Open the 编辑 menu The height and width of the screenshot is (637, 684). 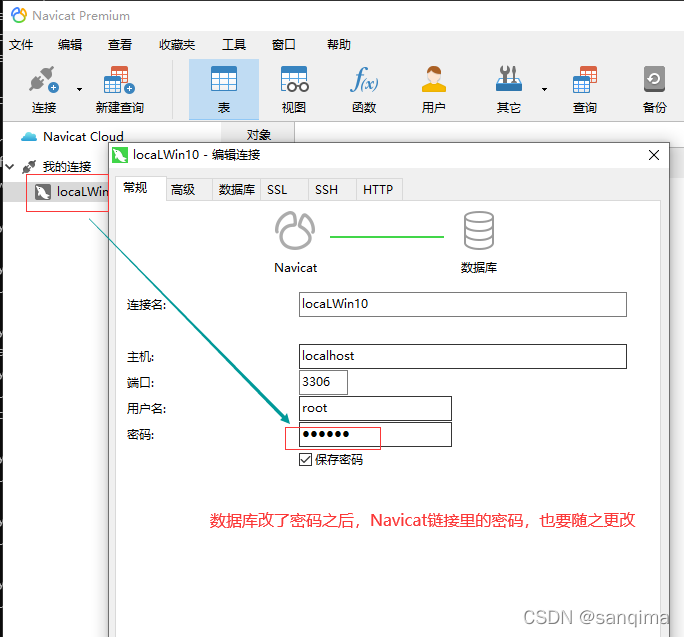pyautogui.click(x=70, y=45)
